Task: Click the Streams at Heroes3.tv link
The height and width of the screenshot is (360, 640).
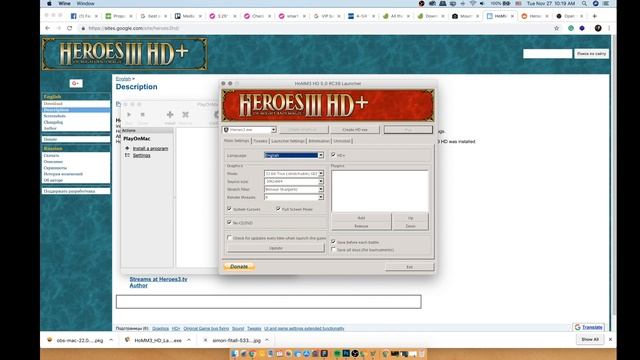Action: 158,279
